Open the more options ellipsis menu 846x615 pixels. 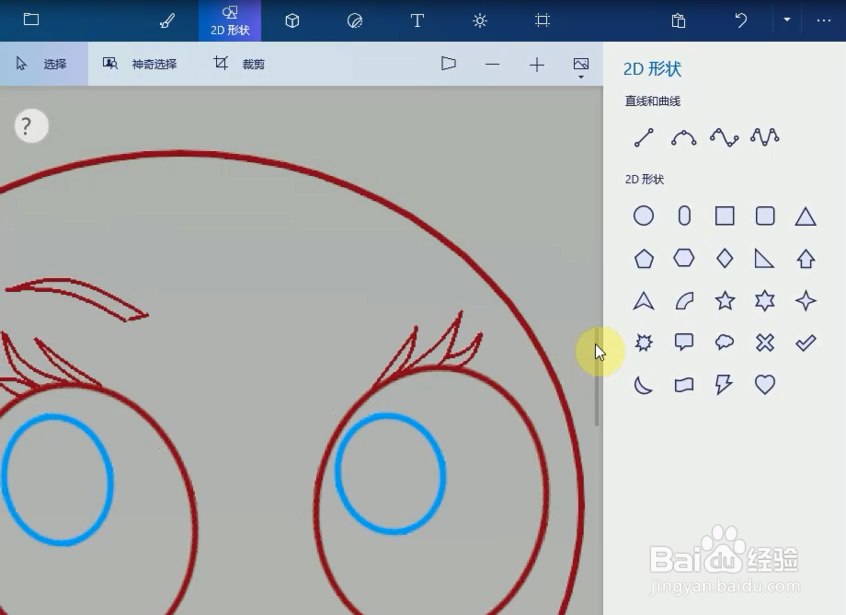pyautogui.click(x=823, y=20)
